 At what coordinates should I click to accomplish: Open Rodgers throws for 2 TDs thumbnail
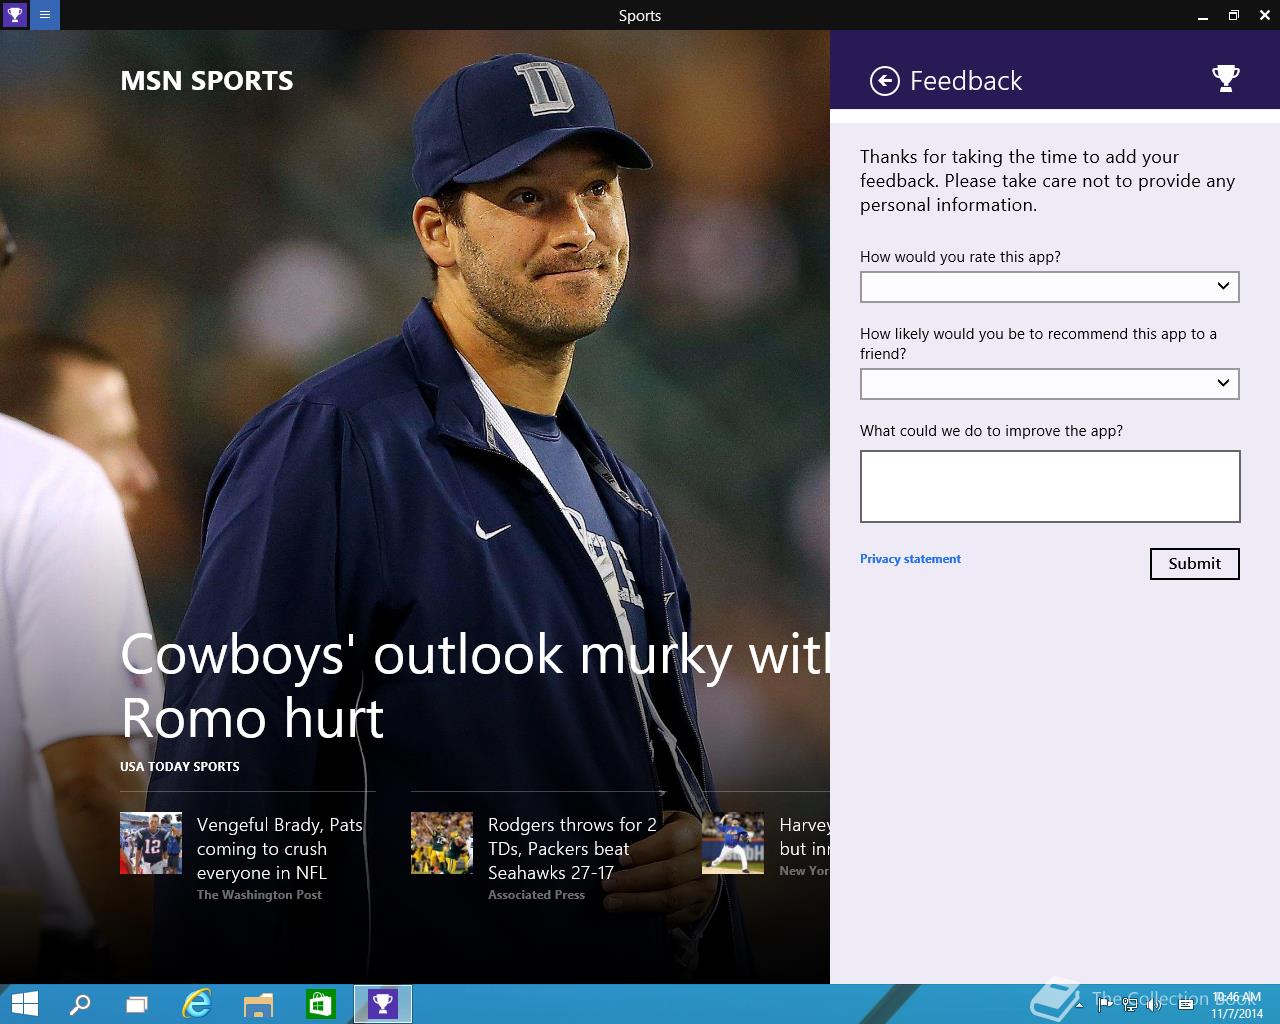click(x=442, y=843)
